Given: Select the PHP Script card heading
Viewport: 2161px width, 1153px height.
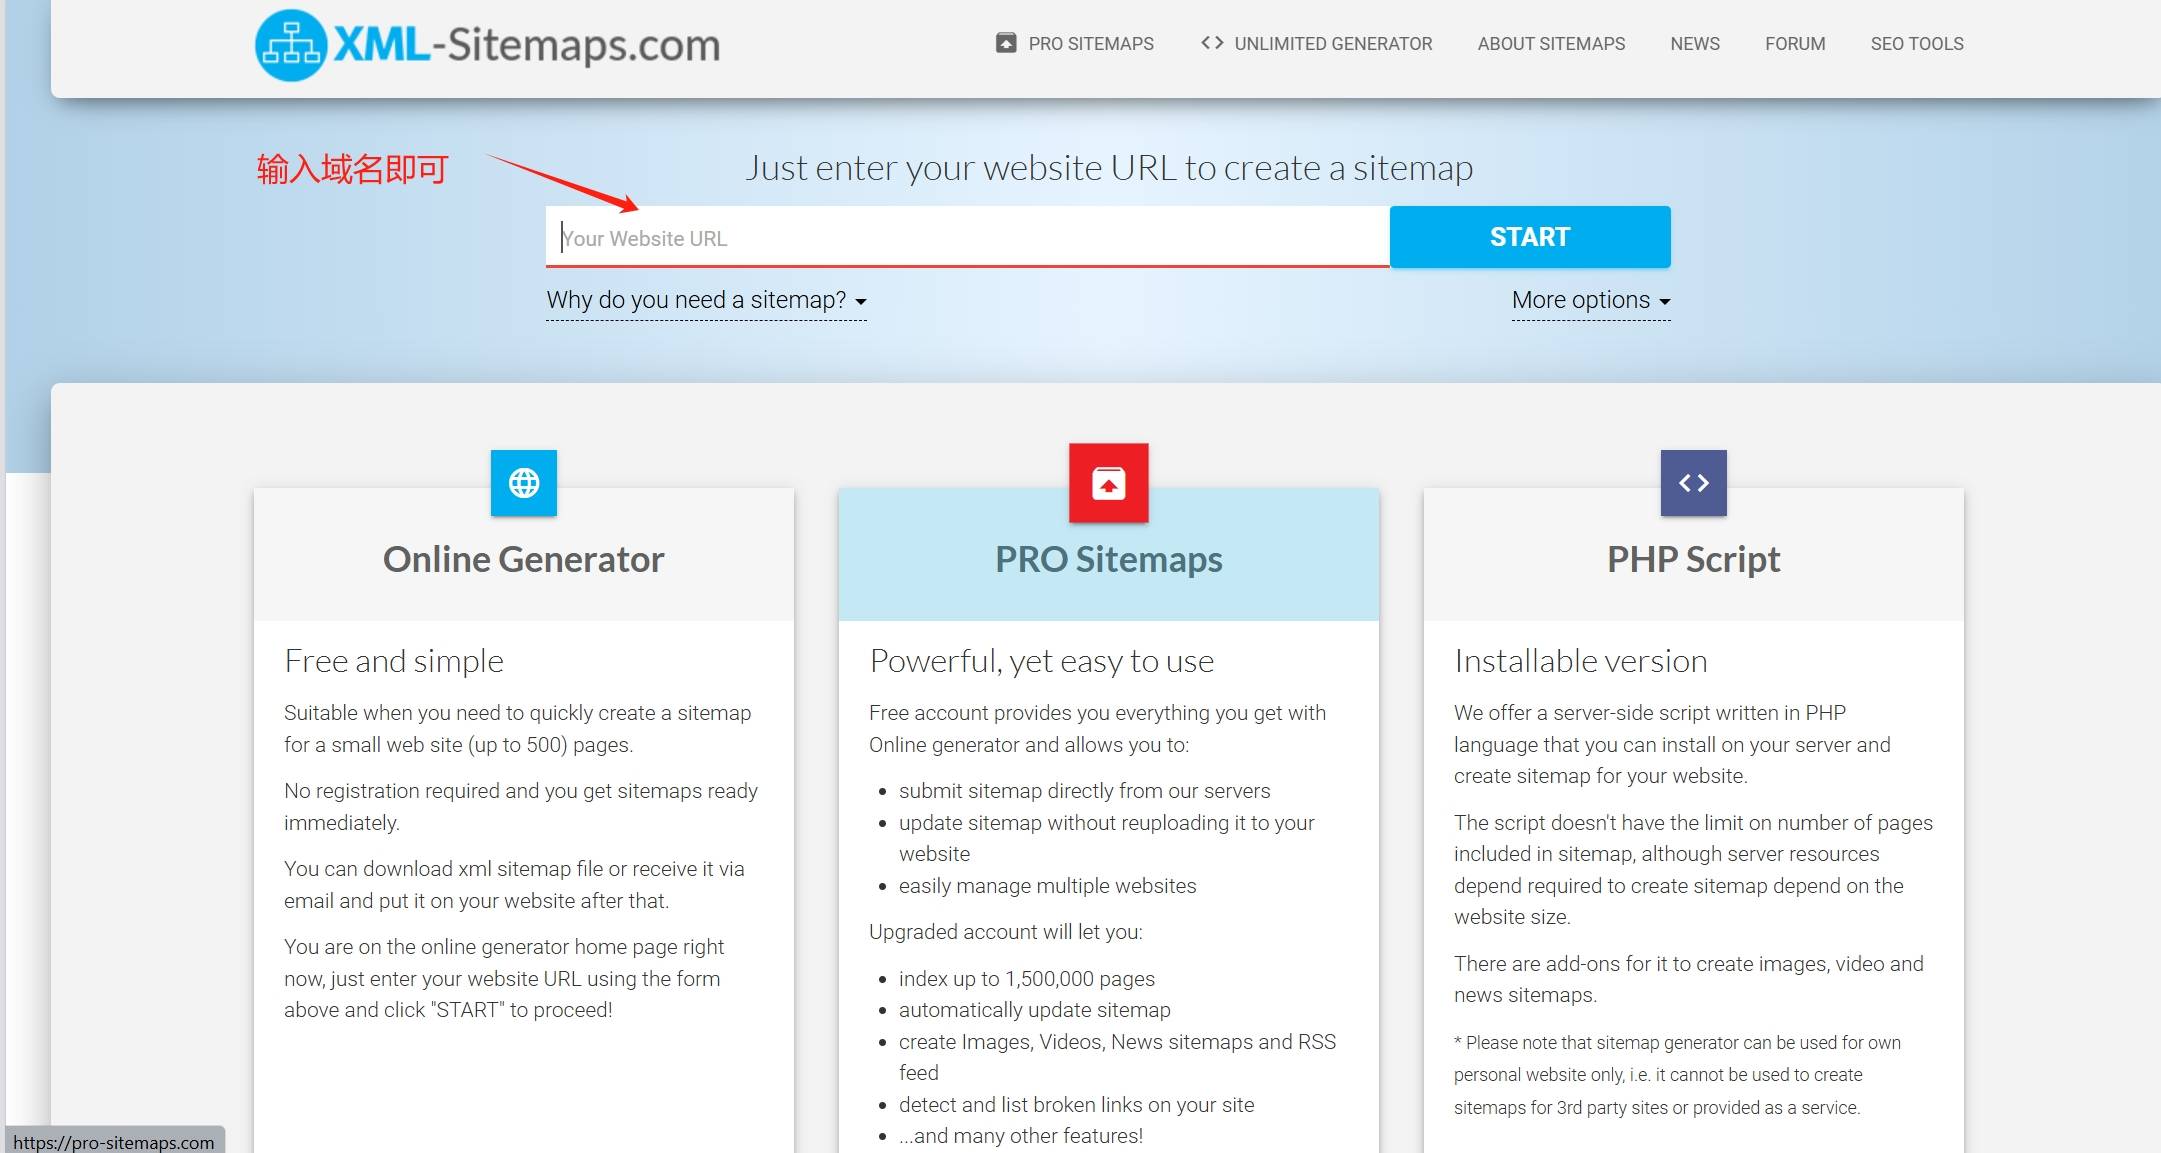Looking at the screenshot, I should click(x=1694, y=559).
